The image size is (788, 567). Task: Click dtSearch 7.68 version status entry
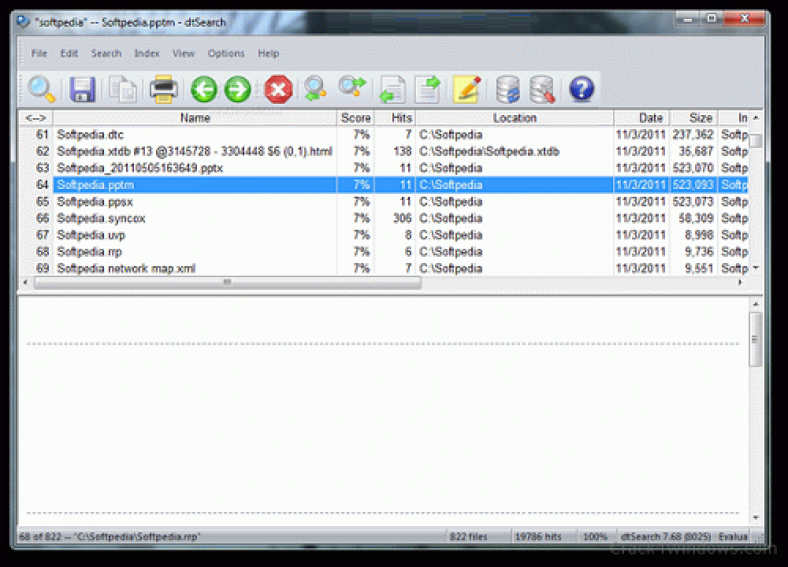click(x=665, y=536)
